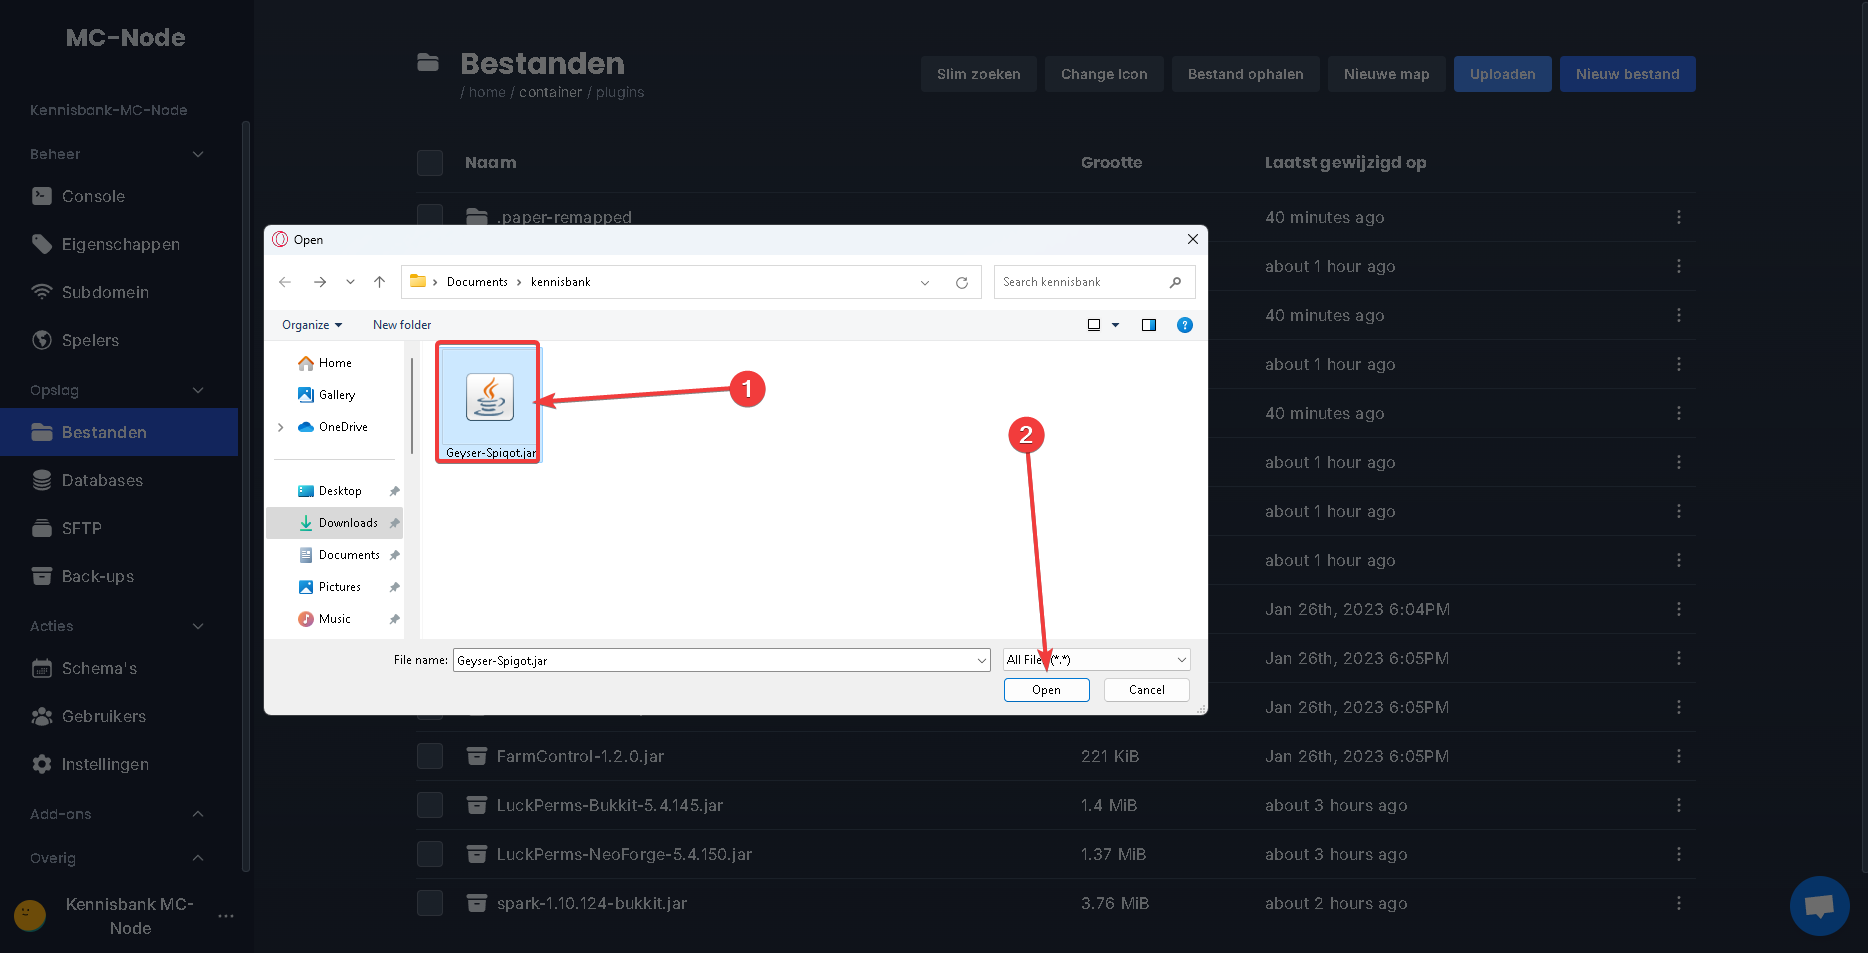
Task: Select the Geyser-Spigot.jar file thumbnail
Action: pyautogui.click(x=489, y=402)
